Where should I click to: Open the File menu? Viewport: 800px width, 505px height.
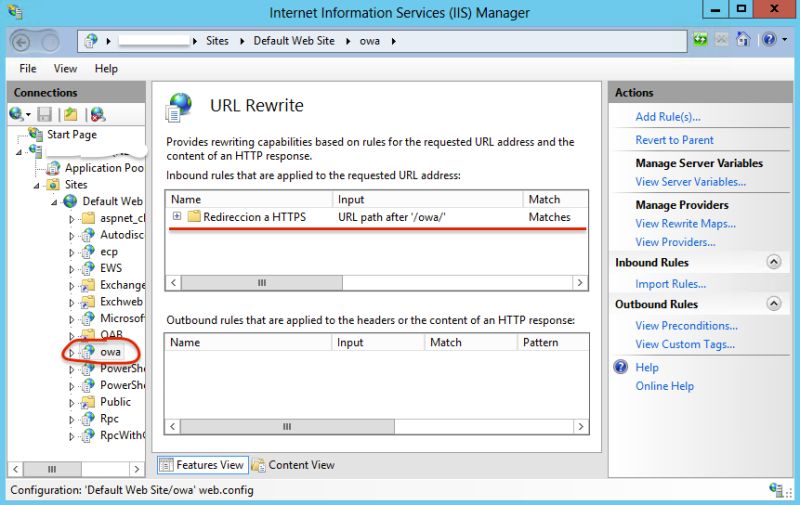click(28, 68)
